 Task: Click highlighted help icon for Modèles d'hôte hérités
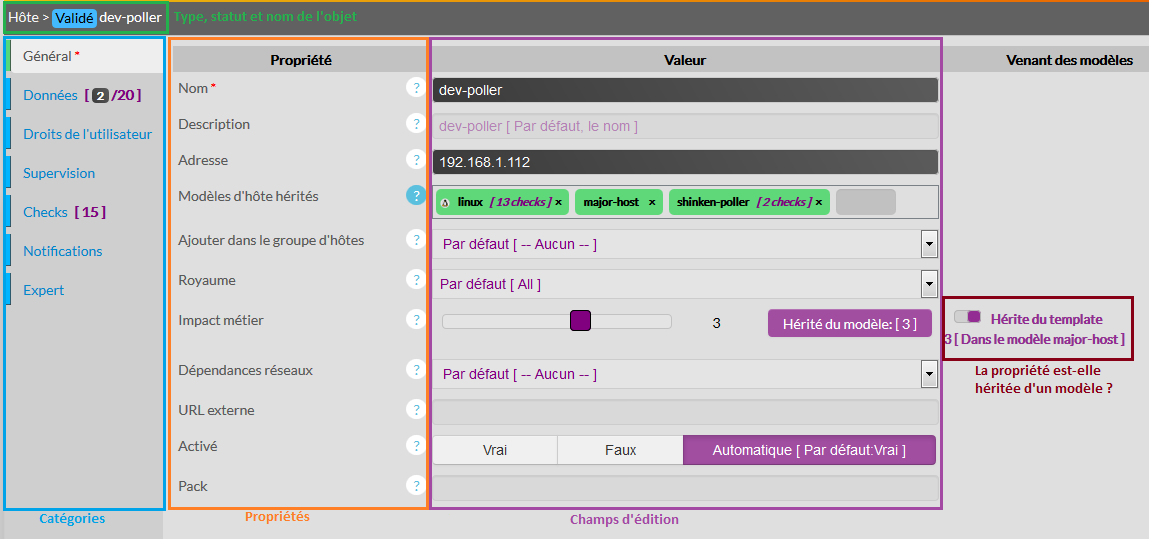pyautogui.click(x=415, y=196)
